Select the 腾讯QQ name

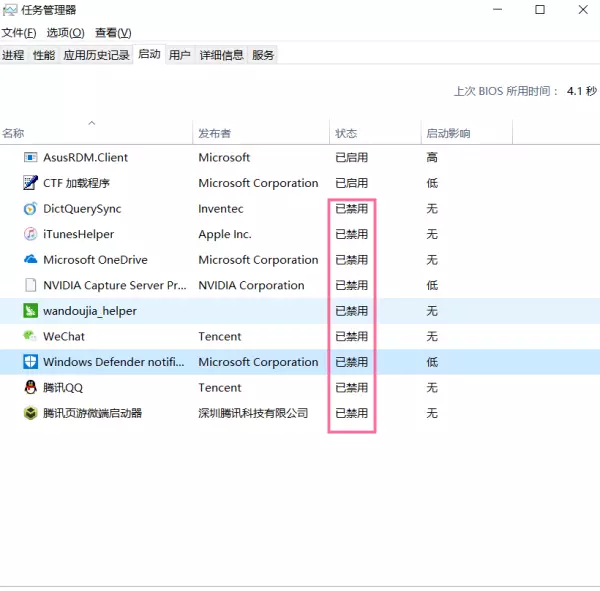63,387
